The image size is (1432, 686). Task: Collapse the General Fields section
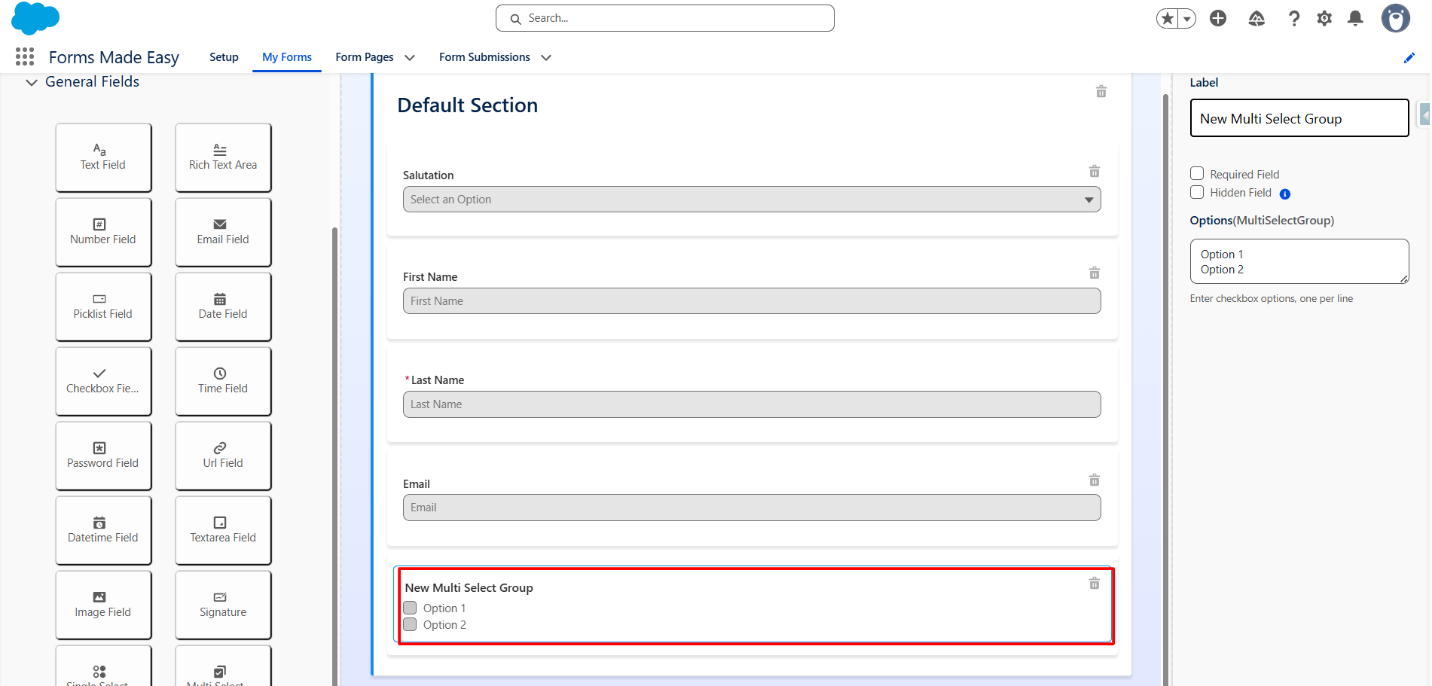pos(32,82)
